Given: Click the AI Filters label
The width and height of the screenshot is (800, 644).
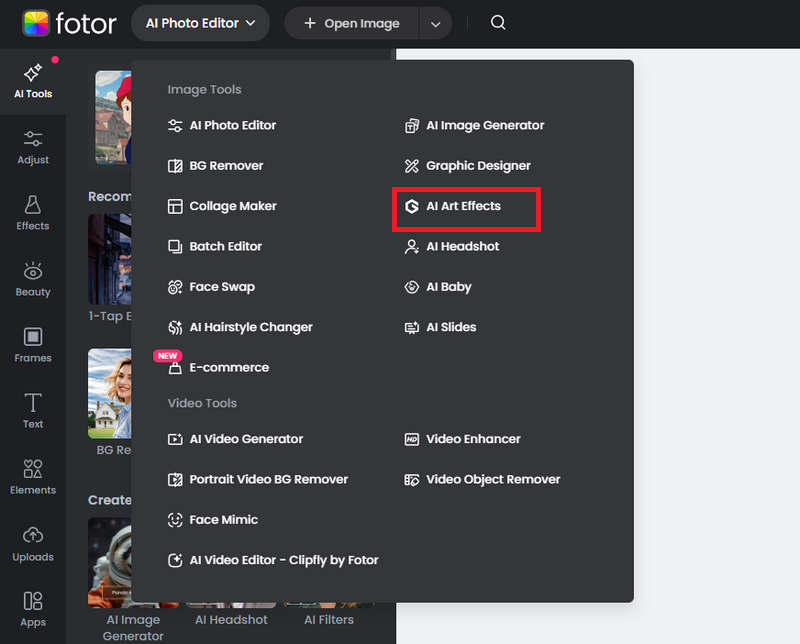Looking at the screenshot, I should (x=329, y=620).
